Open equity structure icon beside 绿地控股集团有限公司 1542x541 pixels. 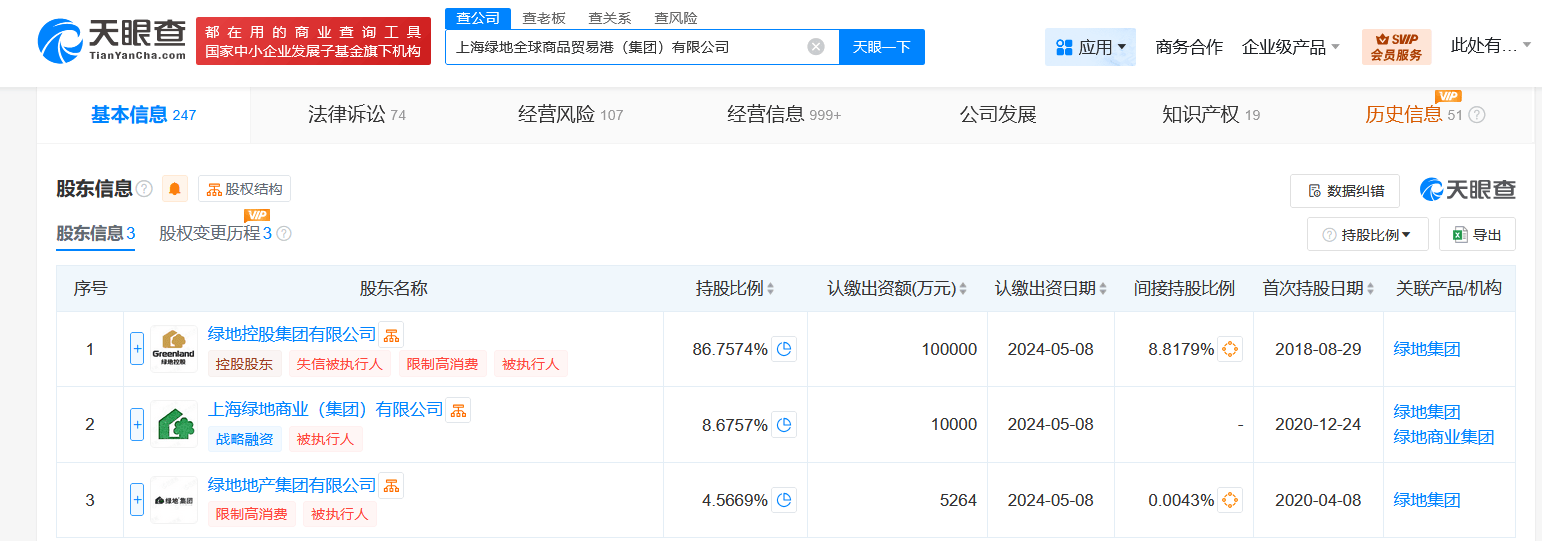click(x=391, y=335)
